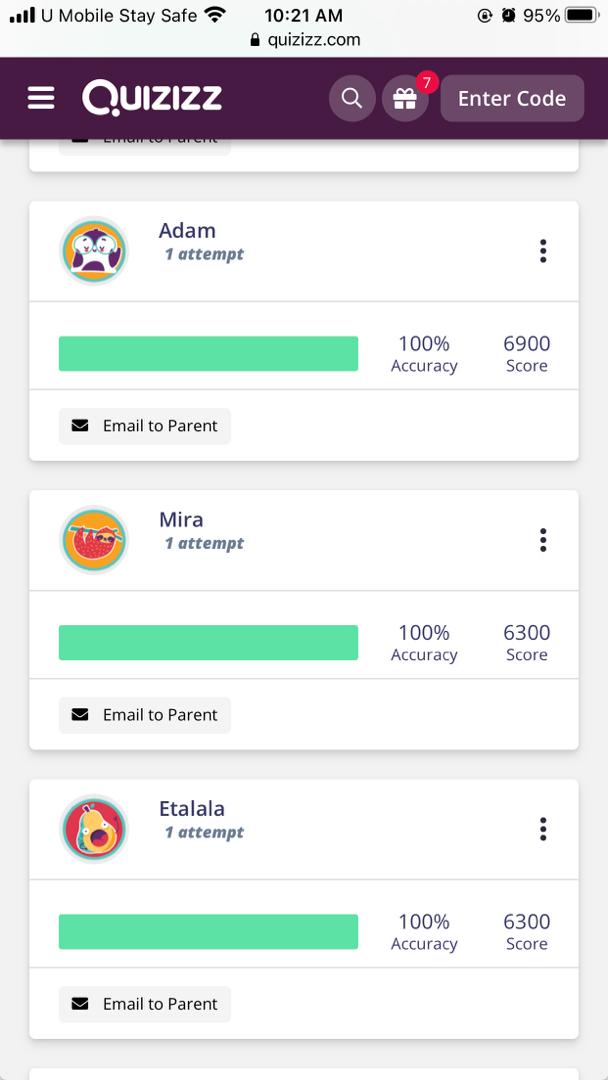Screen dimensions: 608x1080
Task: Click Adam's penguin avatar
Action: [x=94, y=251]
